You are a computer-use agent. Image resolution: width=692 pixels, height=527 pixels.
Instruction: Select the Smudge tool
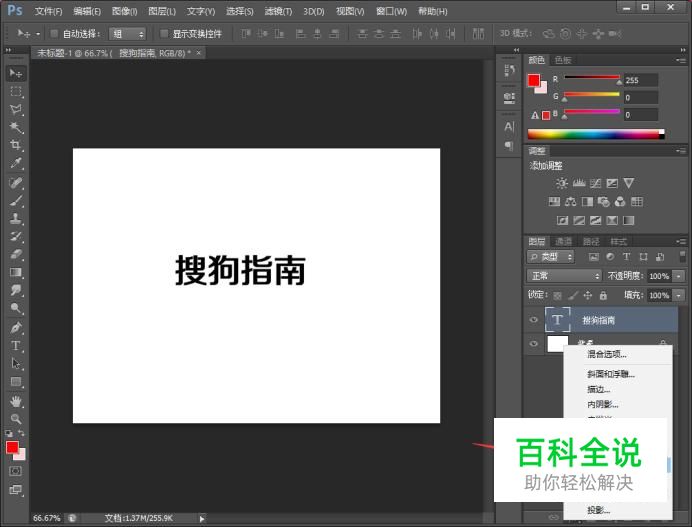(x=16, y=290)
